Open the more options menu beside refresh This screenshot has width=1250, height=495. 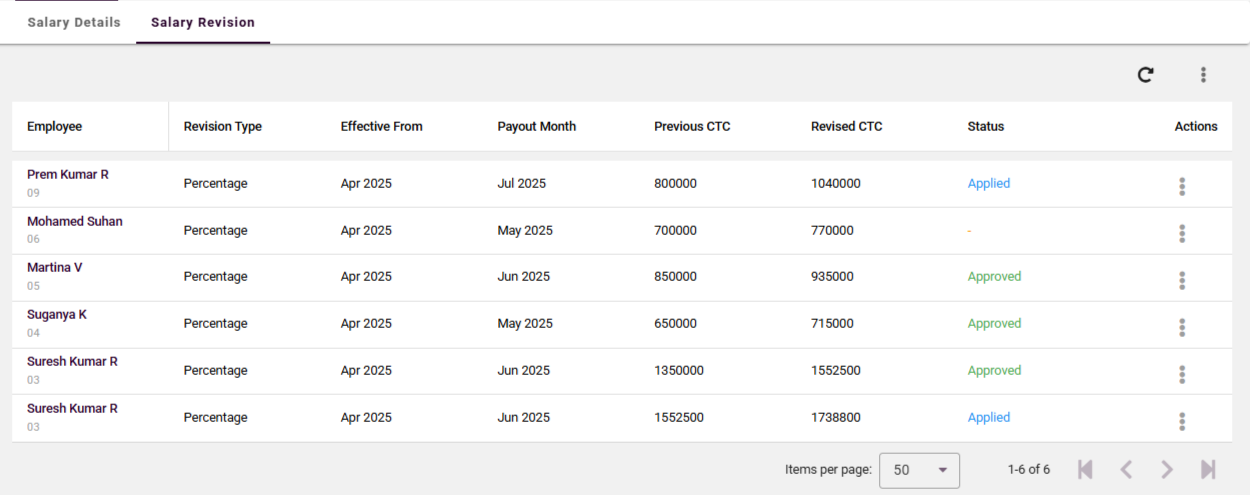(1203, 74)
